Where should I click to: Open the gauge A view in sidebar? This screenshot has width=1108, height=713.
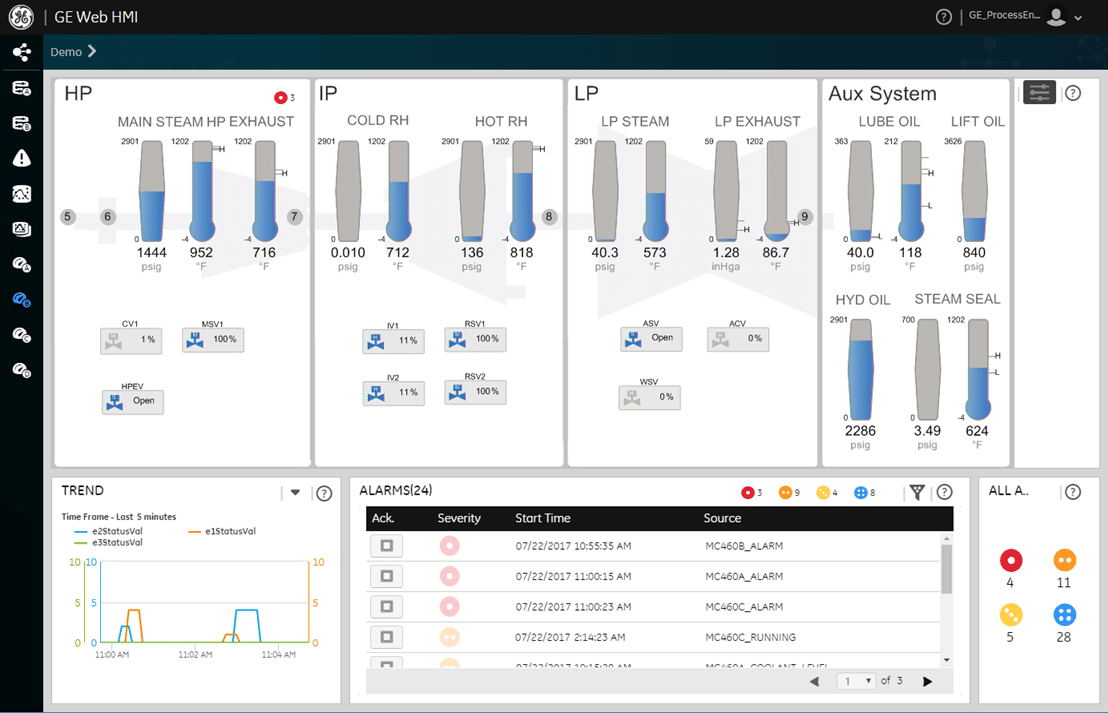coord(21,264)
